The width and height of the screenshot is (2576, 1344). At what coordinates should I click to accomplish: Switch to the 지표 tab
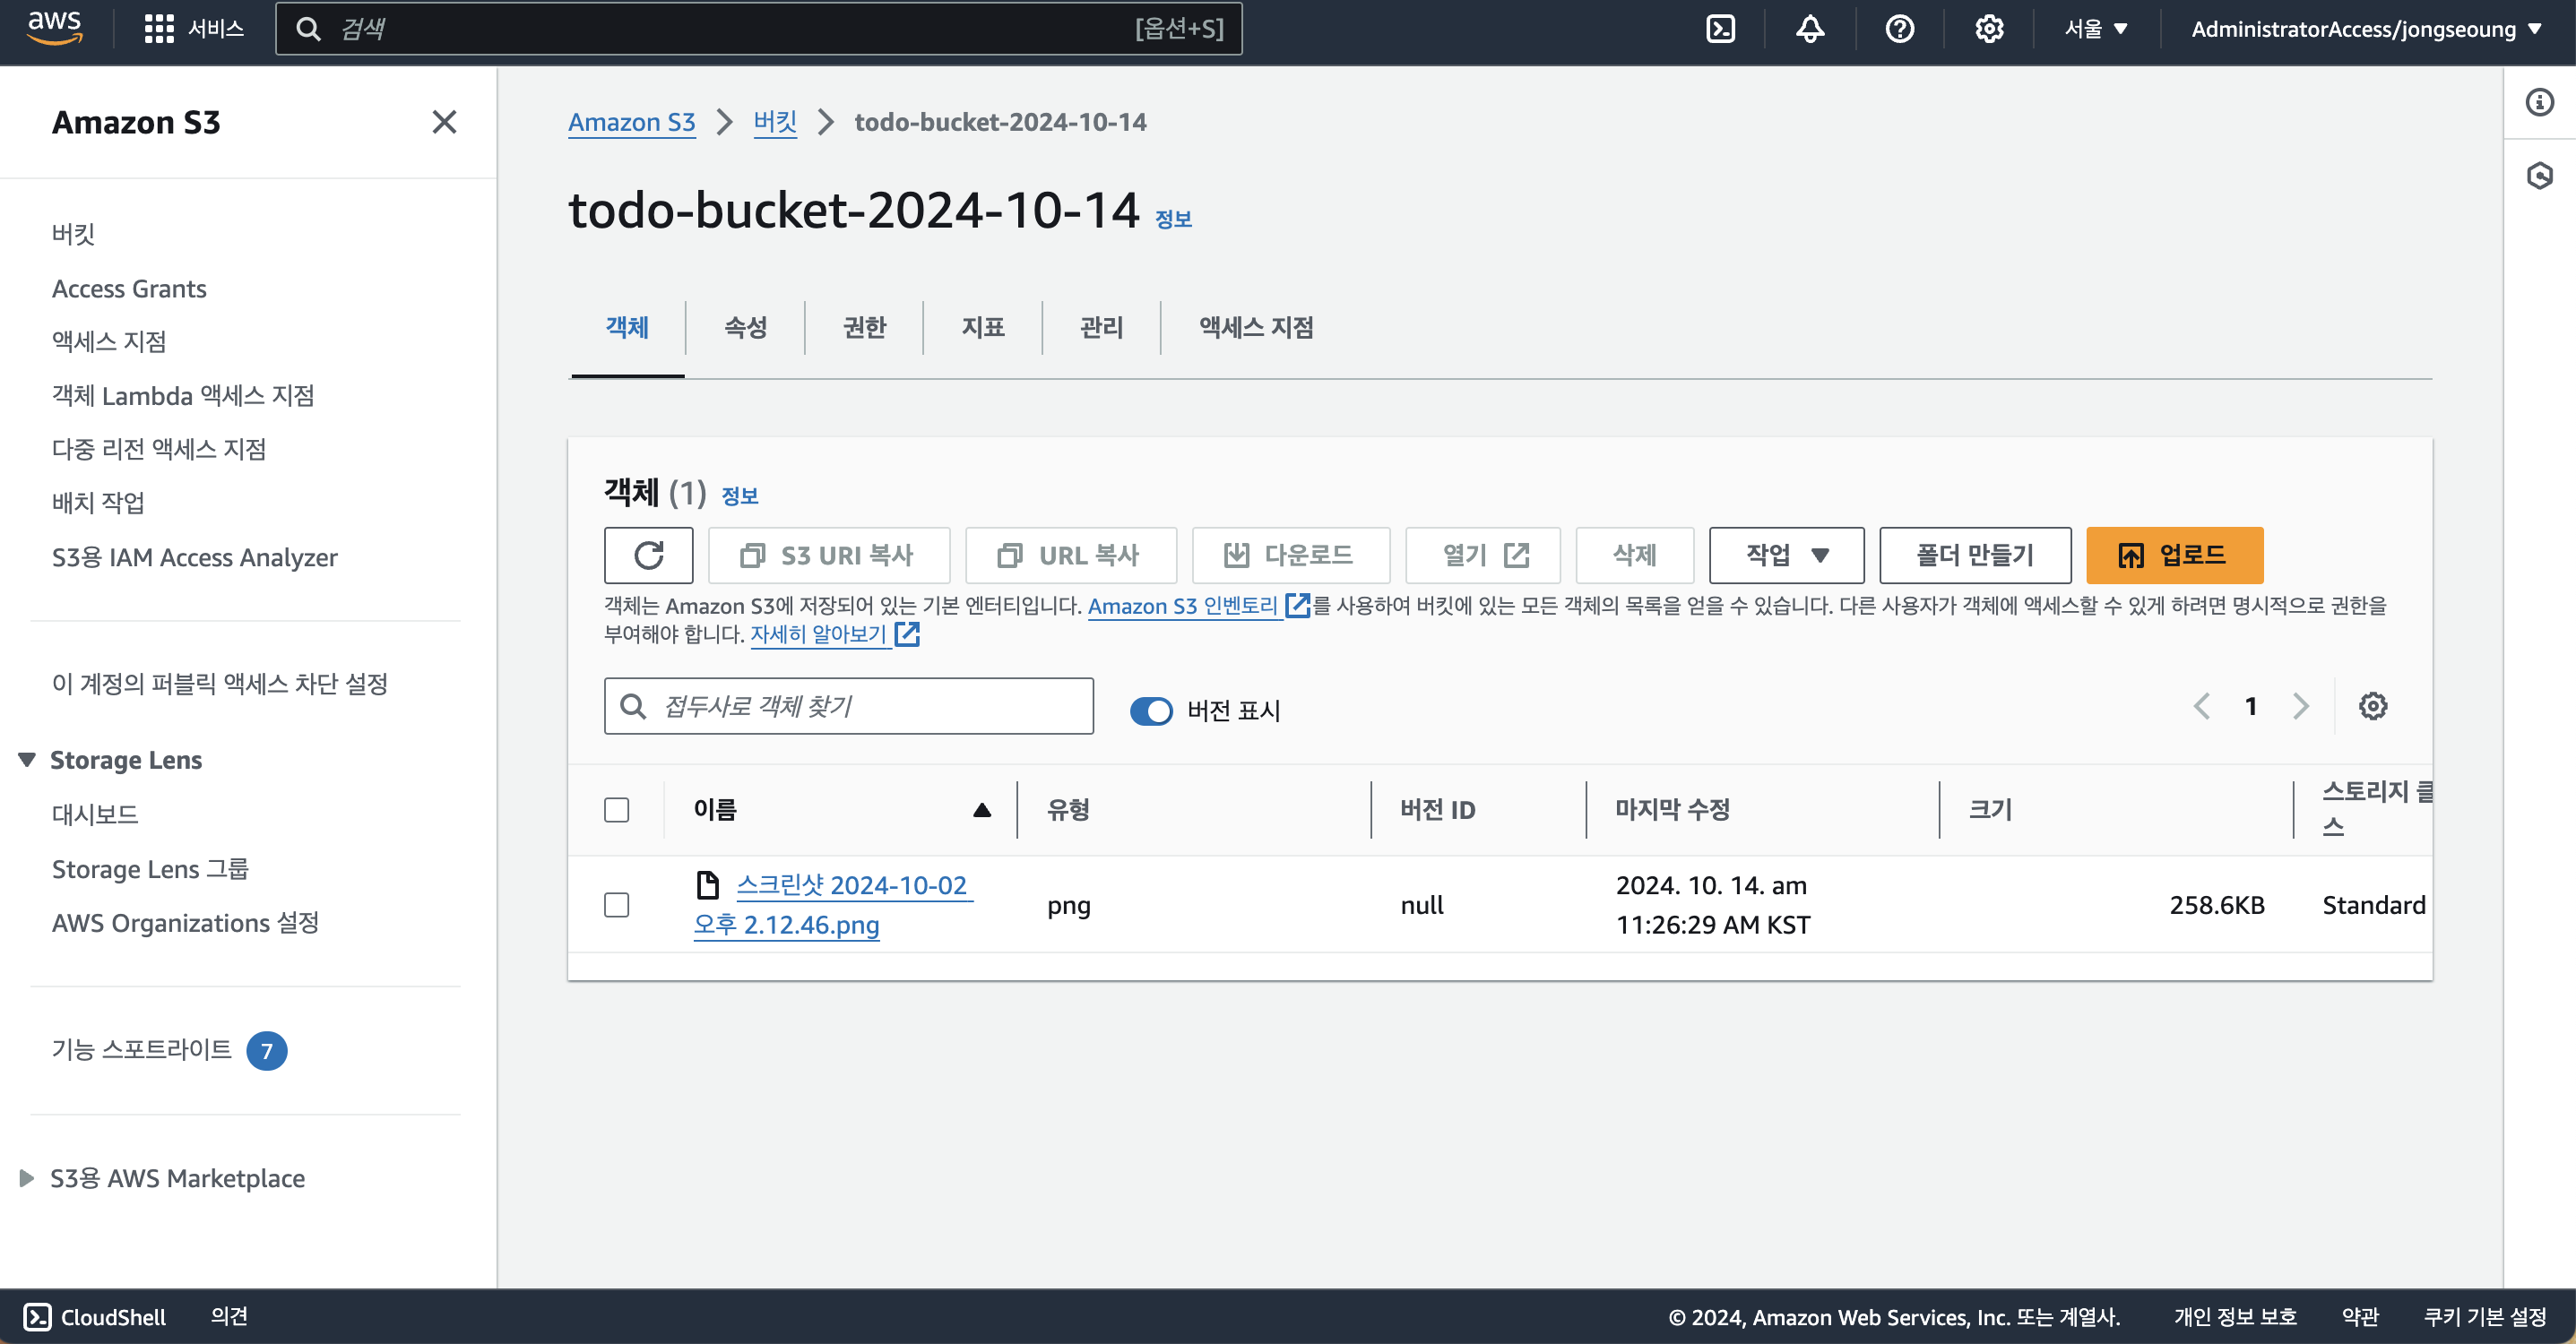coord(983,327)
